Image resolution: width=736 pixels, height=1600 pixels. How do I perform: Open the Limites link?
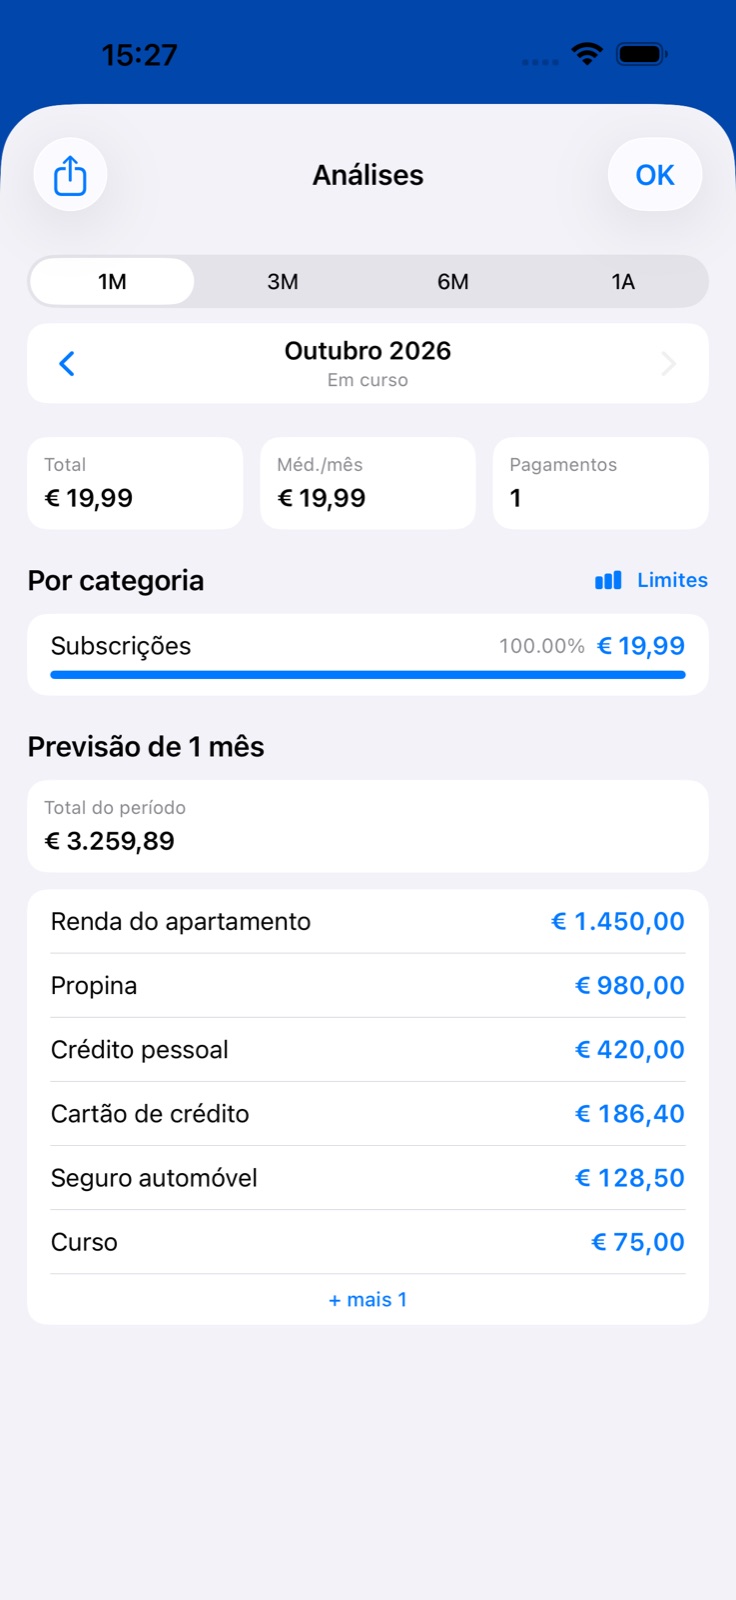tap(672, 580)
